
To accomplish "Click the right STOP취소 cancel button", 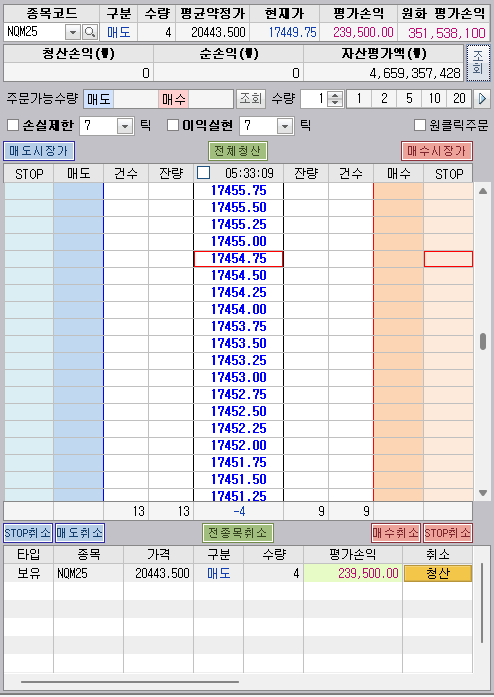I will (x=448, y=533).
